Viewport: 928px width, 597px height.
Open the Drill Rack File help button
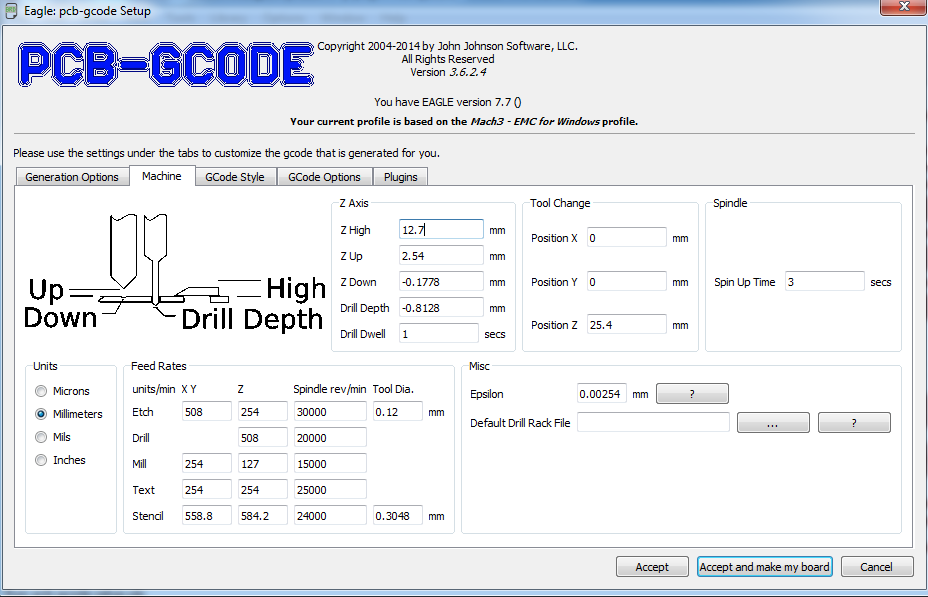[854, 423]
